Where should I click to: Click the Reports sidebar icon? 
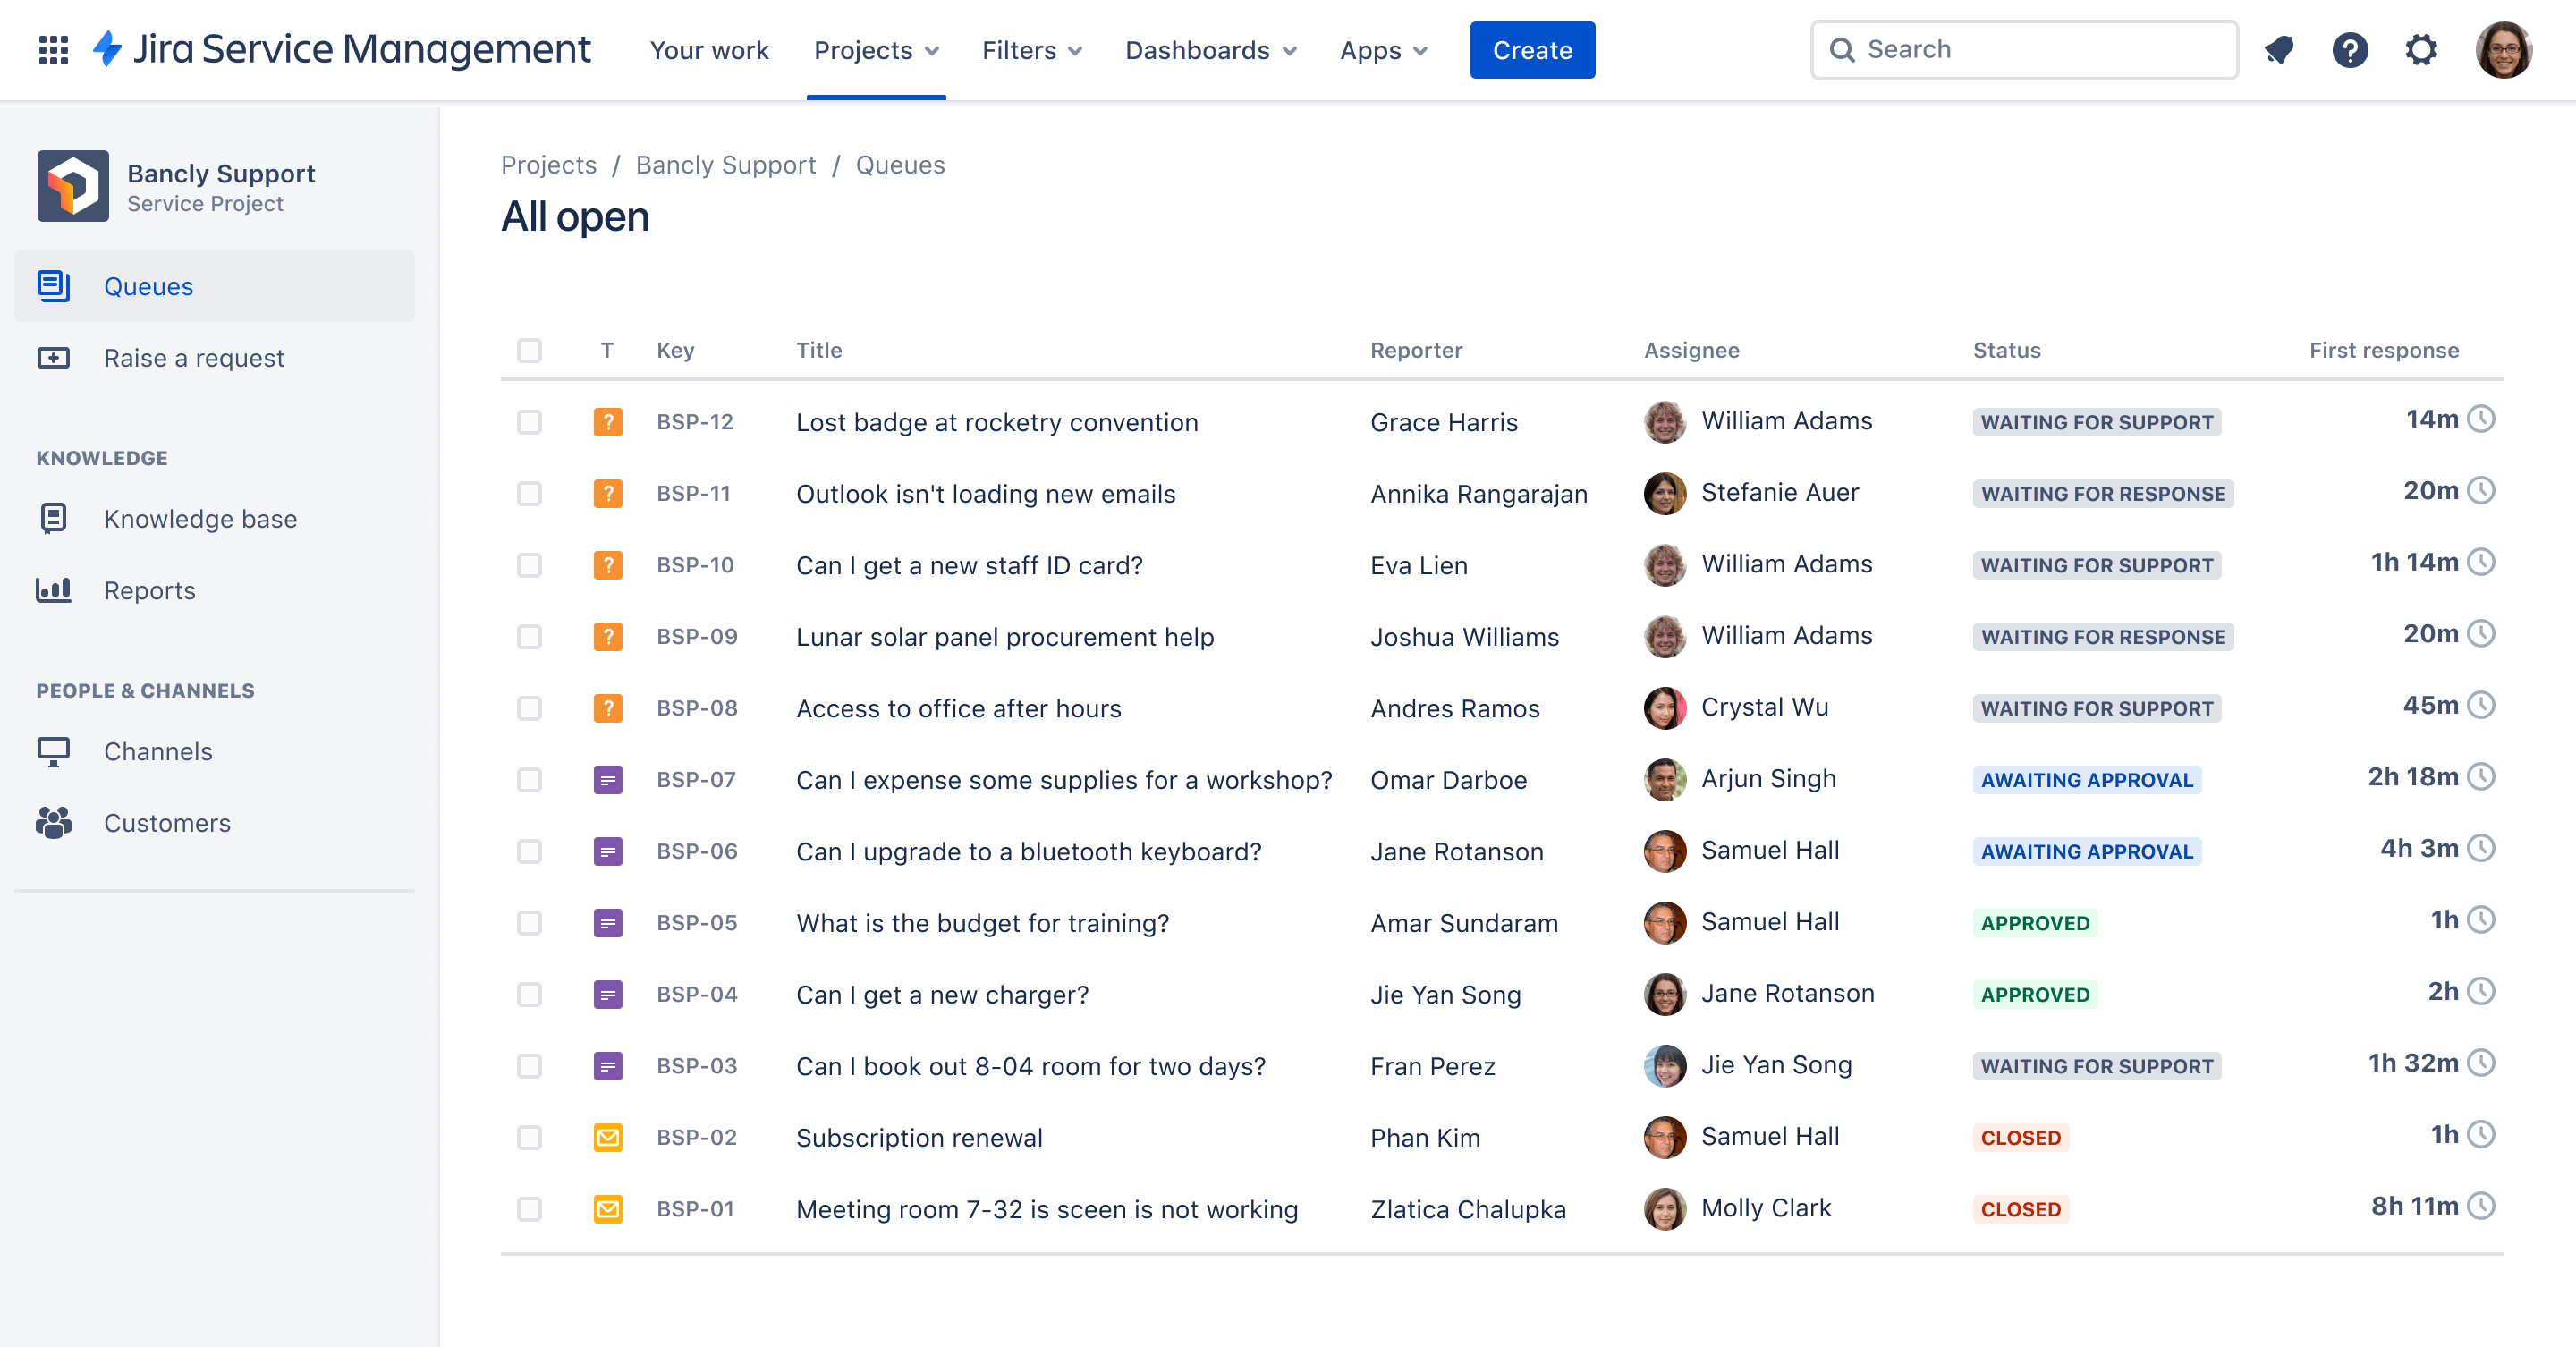53,589
